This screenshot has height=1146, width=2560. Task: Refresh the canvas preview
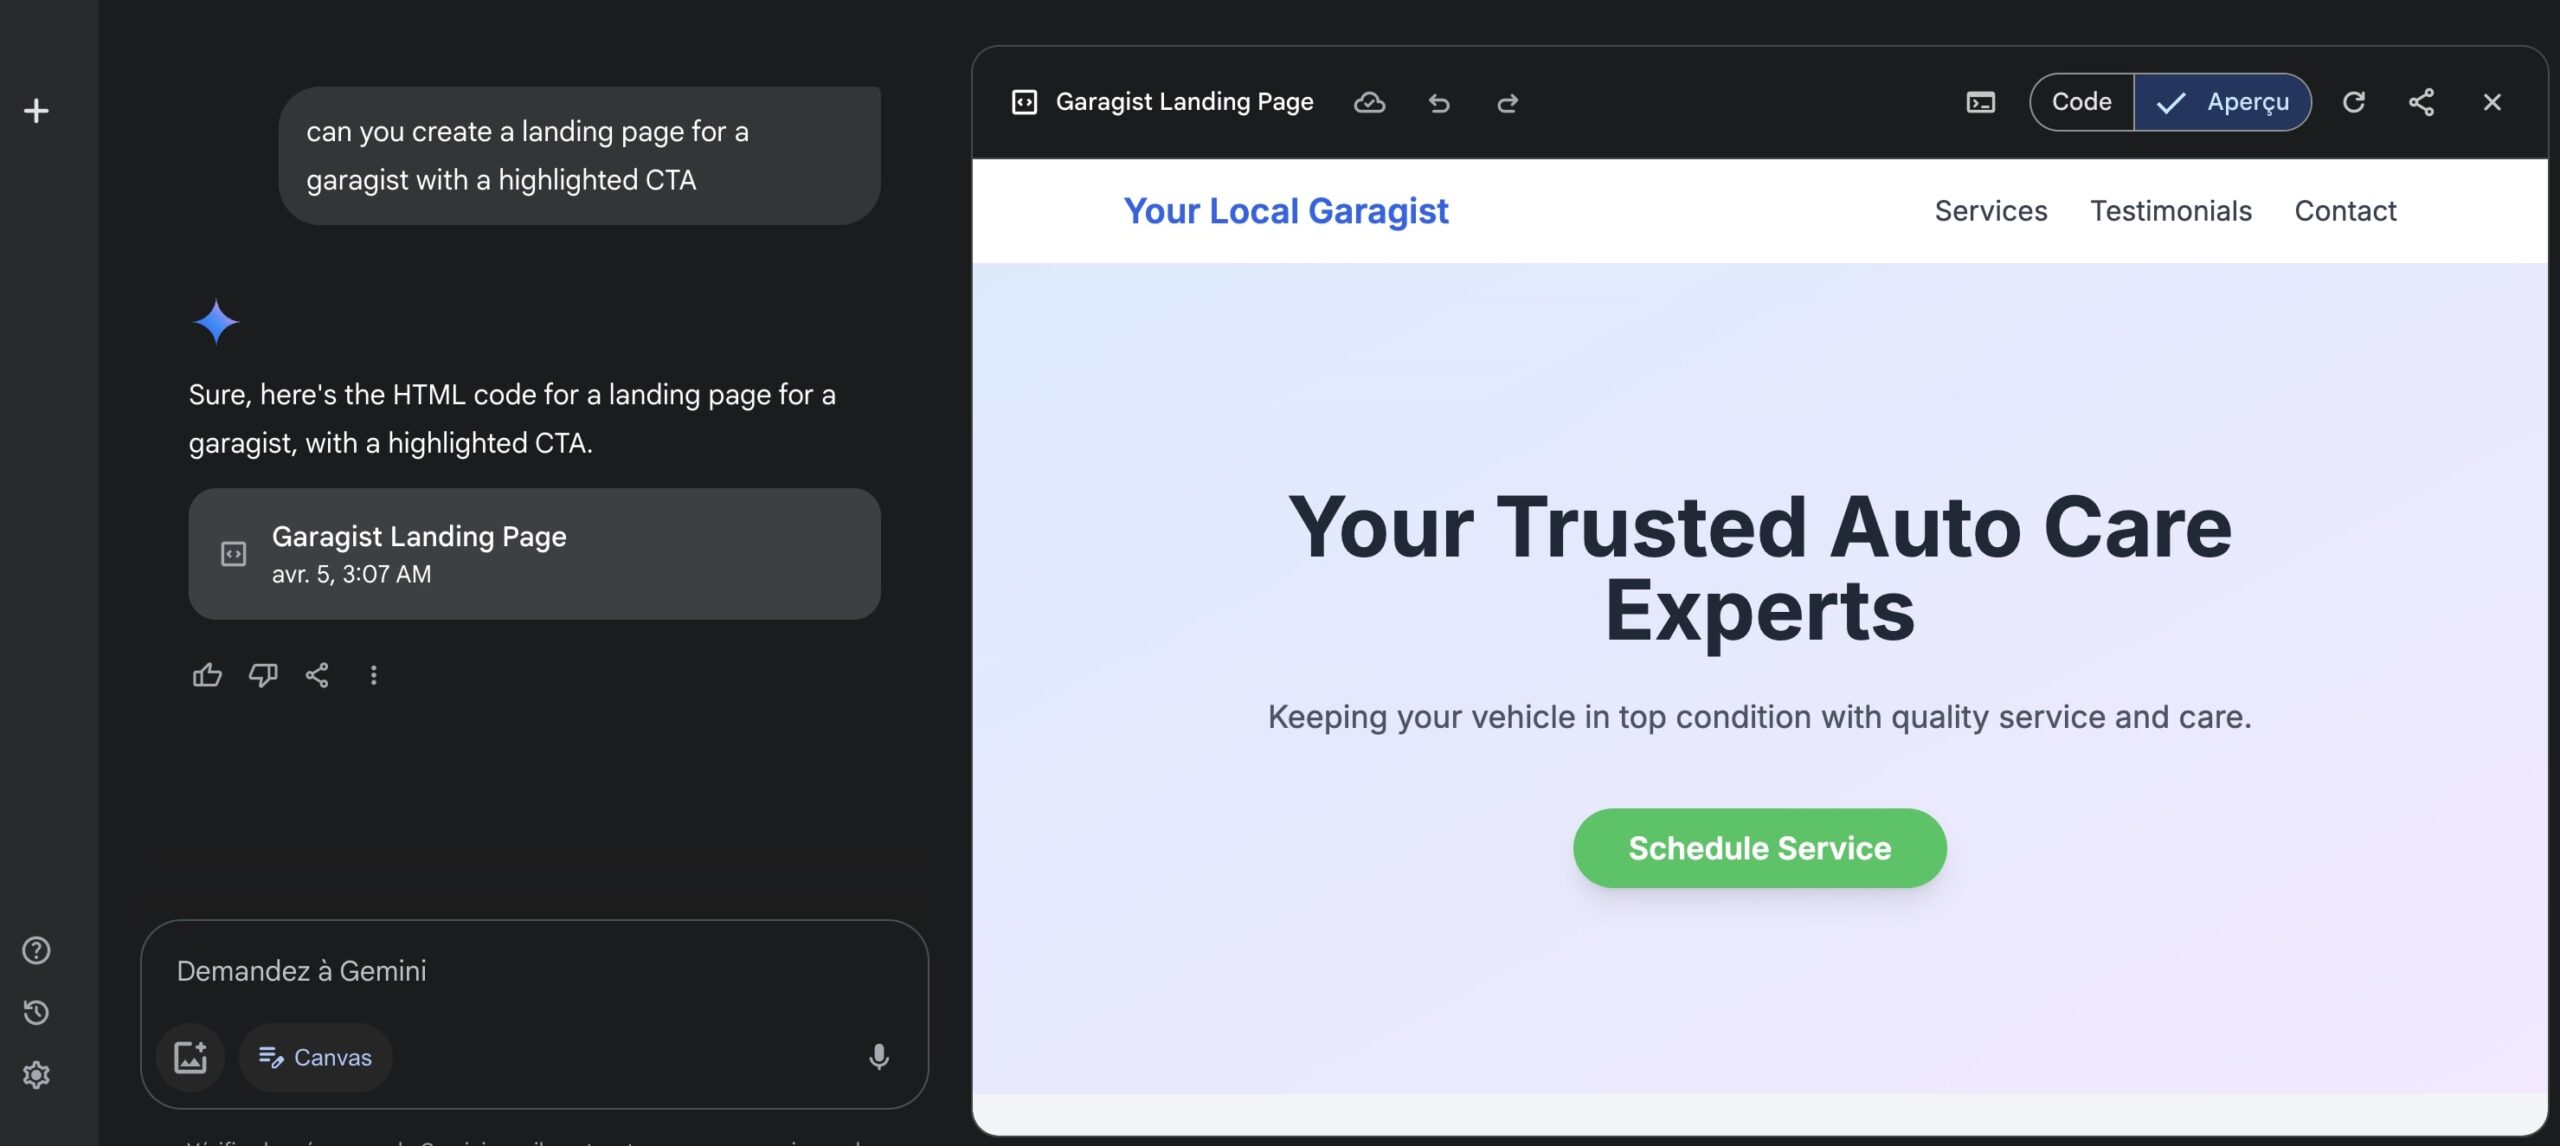pyautogui.click(x=2353, y=102)
